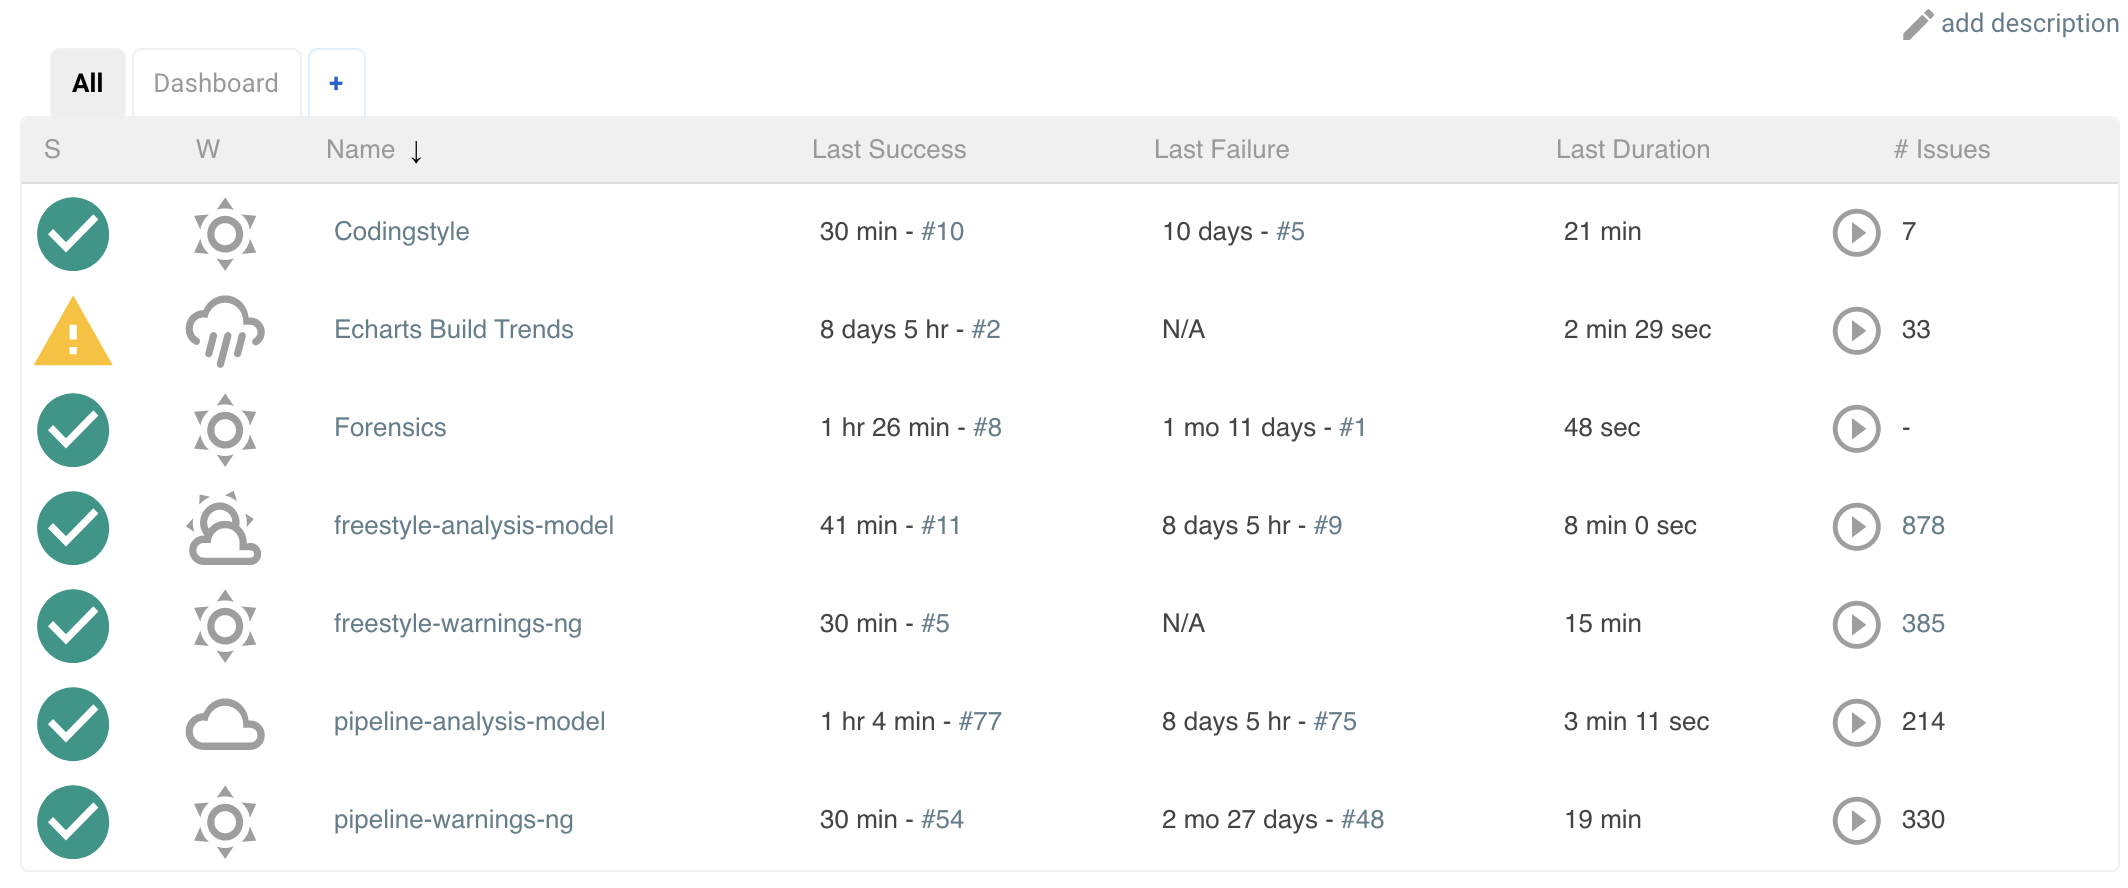Click the cloud weather icon for pipeline-analysis-model
Image resolution: width=2128 pixels, height=888 pixels.
pyautogui.click(x=225, y=725)
